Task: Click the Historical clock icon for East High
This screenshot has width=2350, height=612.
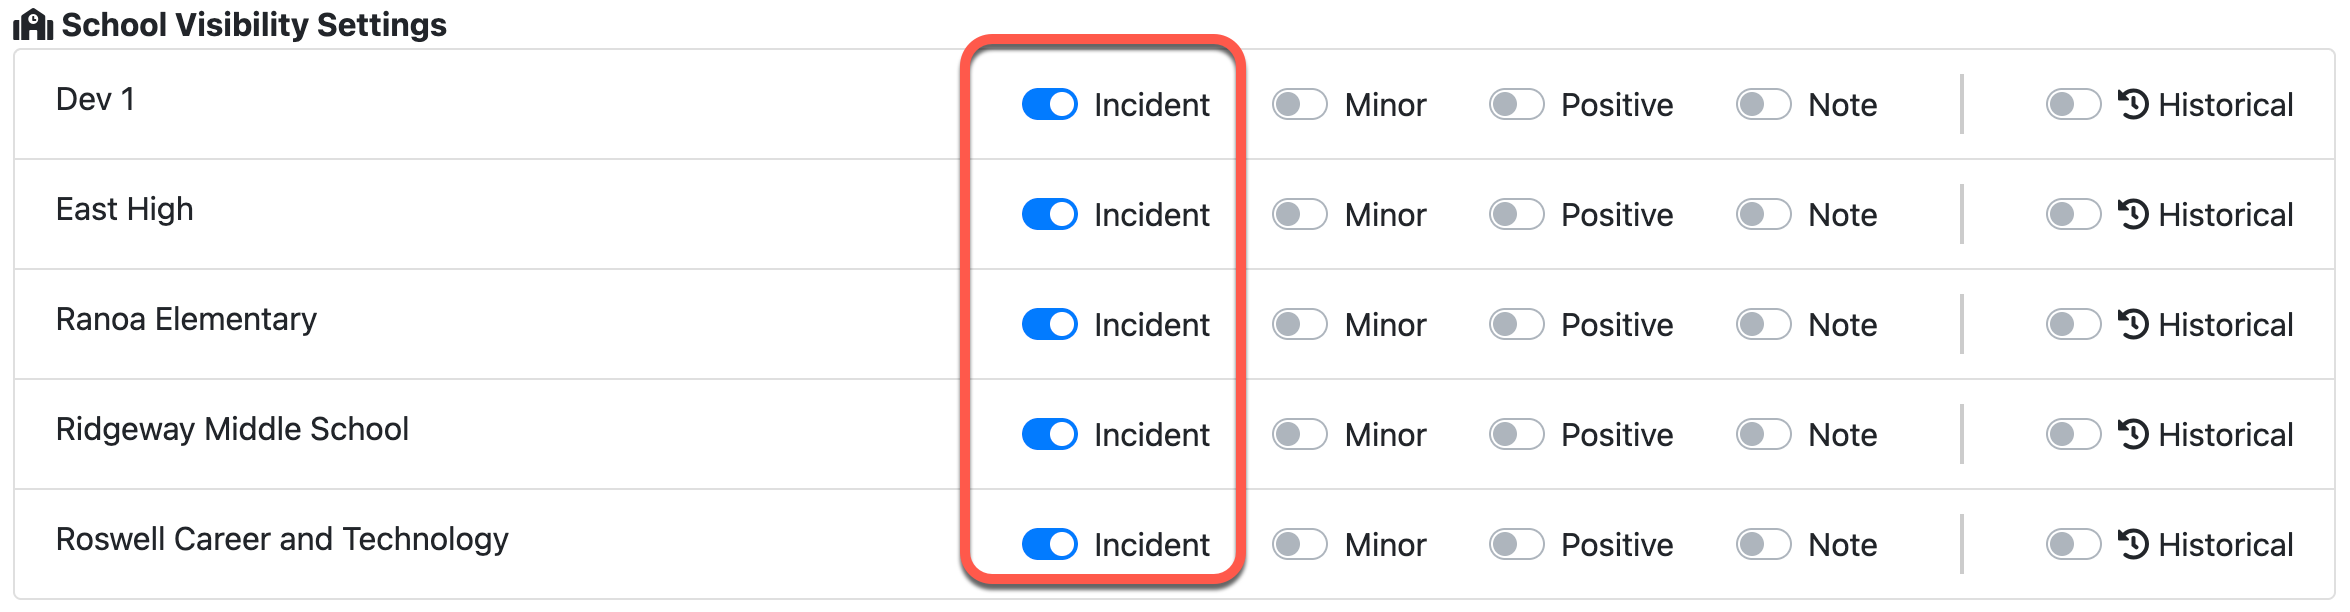Action: point(2133,214)
